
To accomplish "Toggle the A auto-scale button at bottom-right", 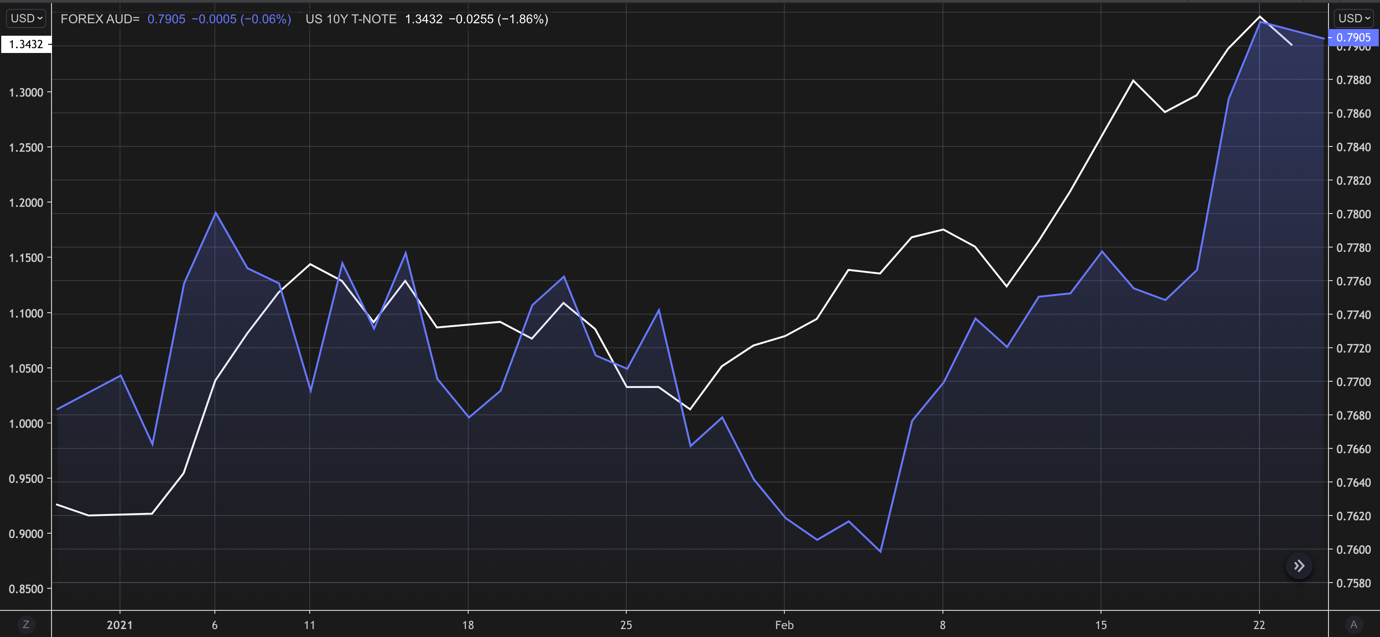I will click(x=1354, y=624).
